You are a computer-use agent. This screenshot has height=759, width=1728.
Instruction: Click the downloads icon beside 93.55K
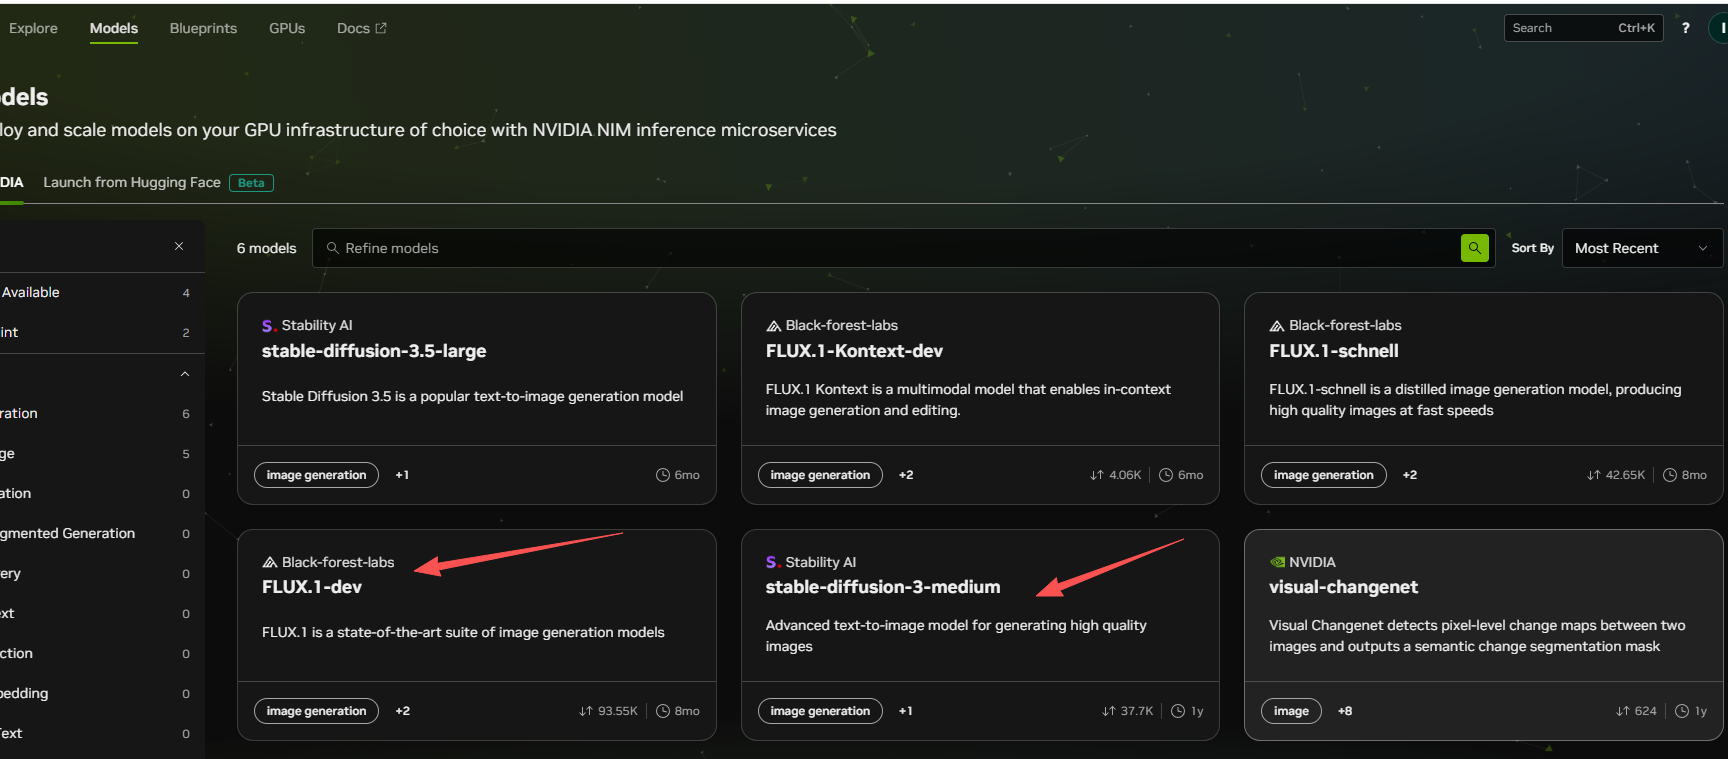[586, 711]
